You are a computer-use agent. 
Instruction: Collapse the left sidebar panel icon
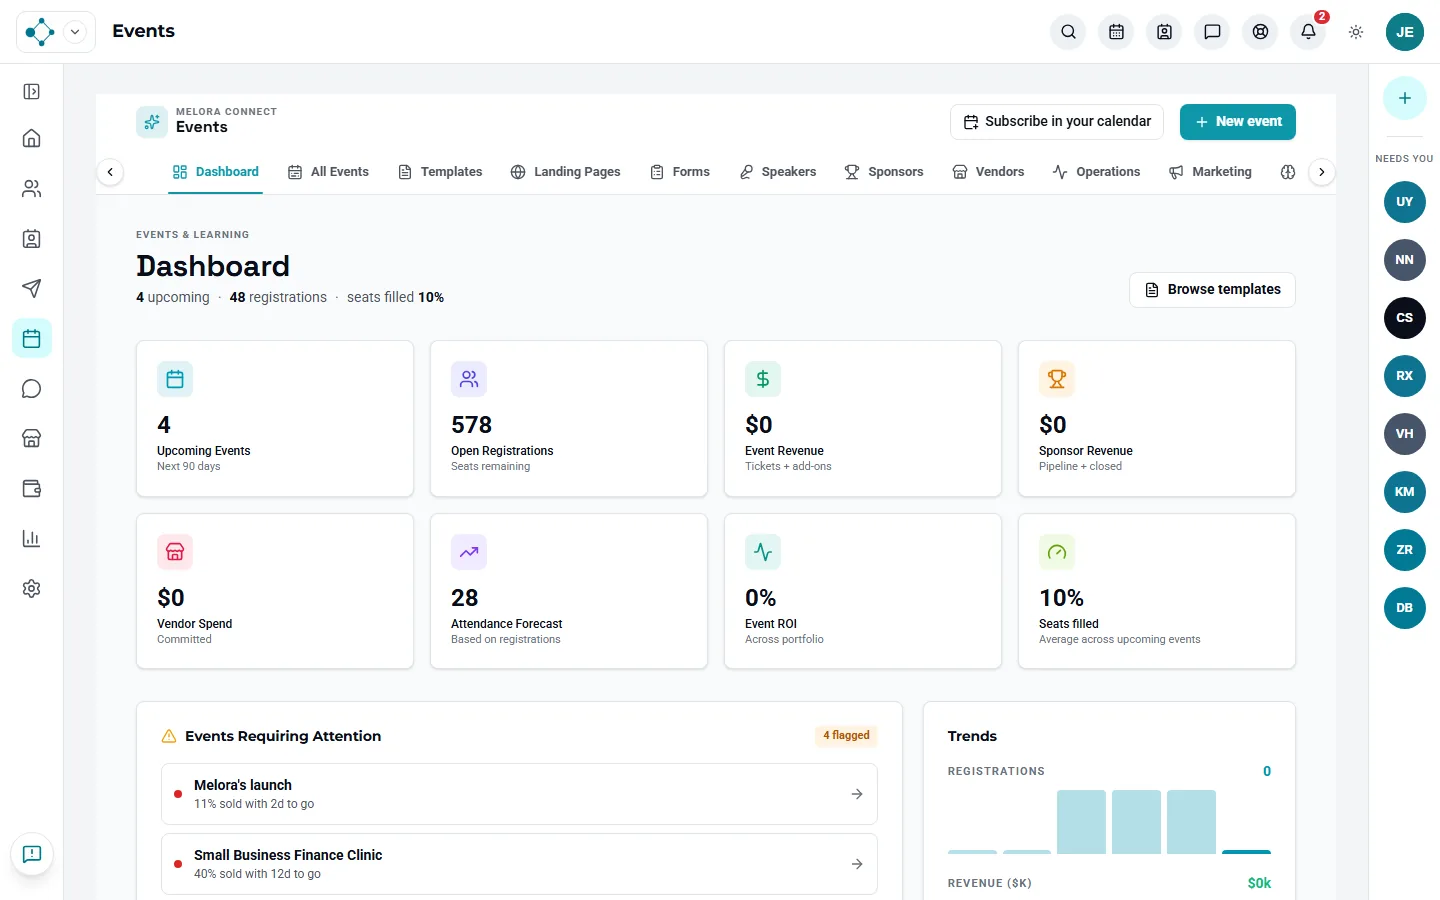point(32,92)
